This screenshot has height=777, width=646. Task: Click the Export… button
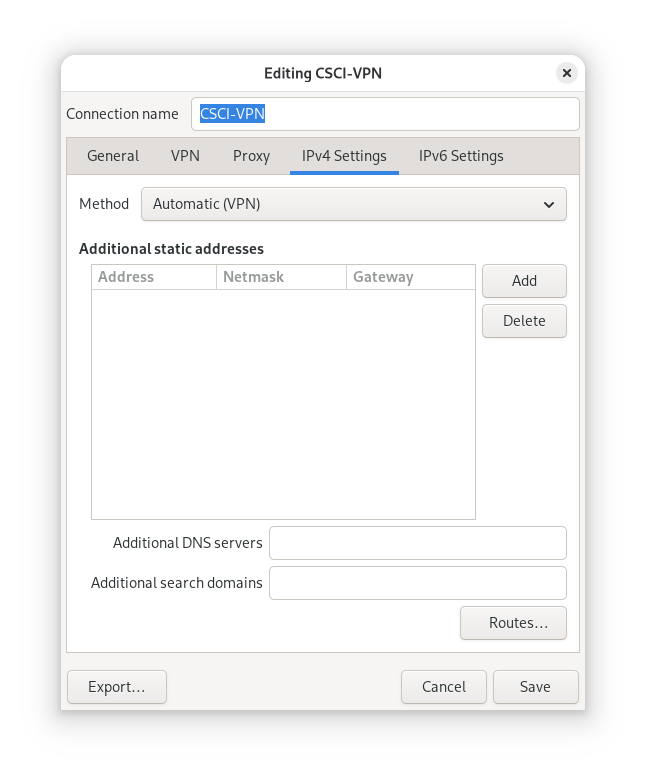click(x=117, y=687)
